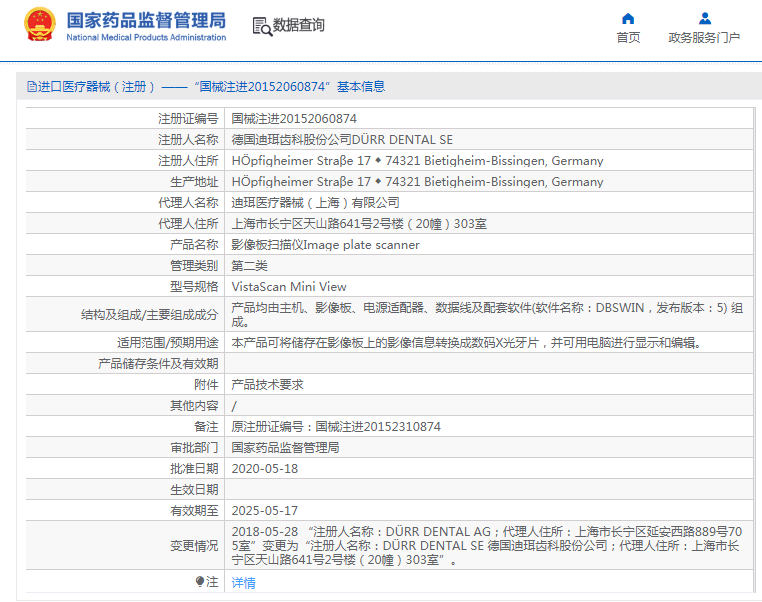Image resolution: width=762 pixels, height=602 pixels.
Task: Click the 注册证编号 row label
Action: tap(188, 119)
